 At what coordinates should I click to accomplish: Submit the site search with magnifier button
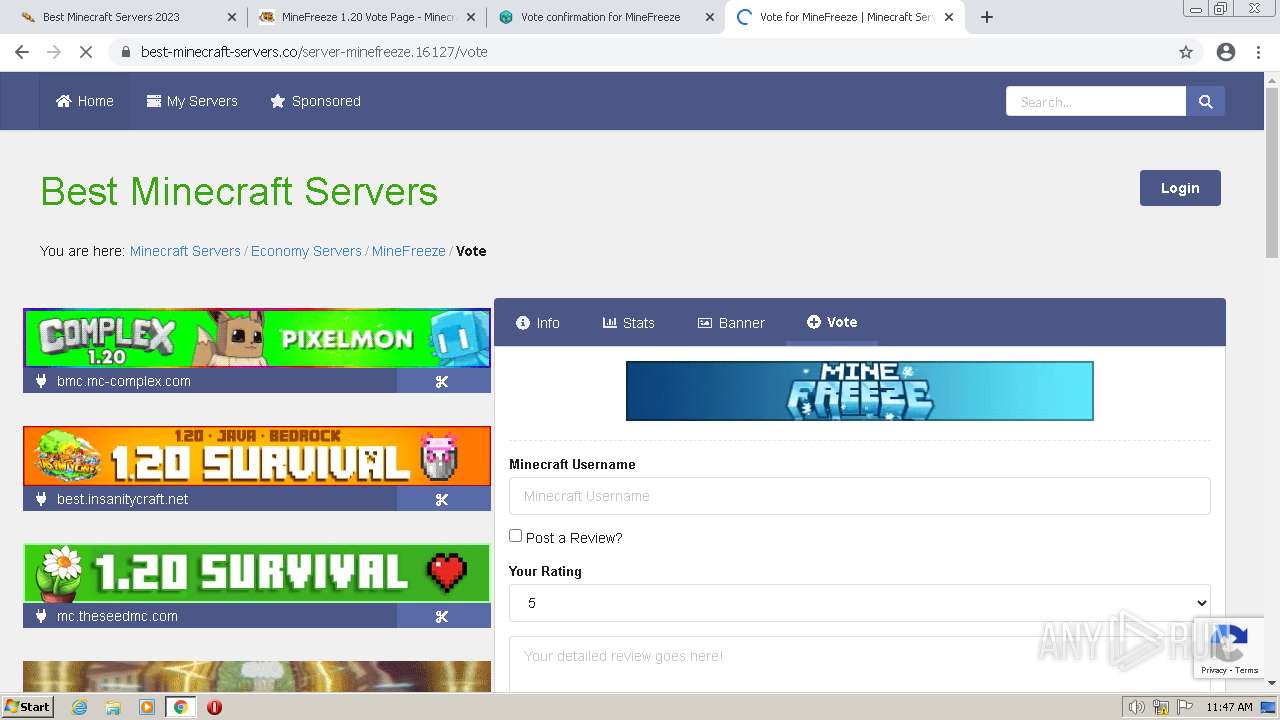[x=1205, y=101]
